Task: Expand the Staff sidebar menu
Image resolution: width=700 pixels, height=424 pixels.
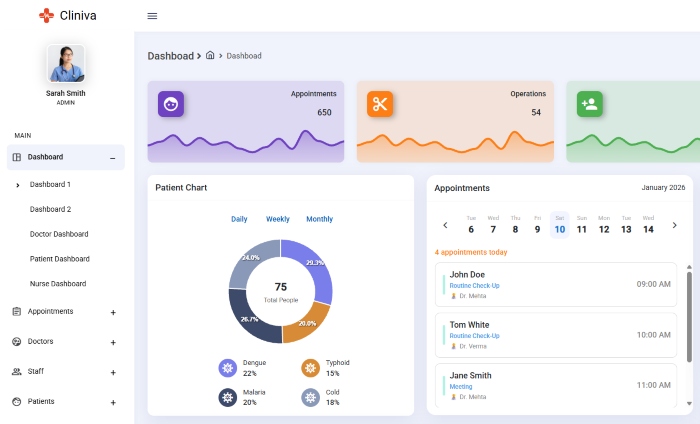Action: 113,372
